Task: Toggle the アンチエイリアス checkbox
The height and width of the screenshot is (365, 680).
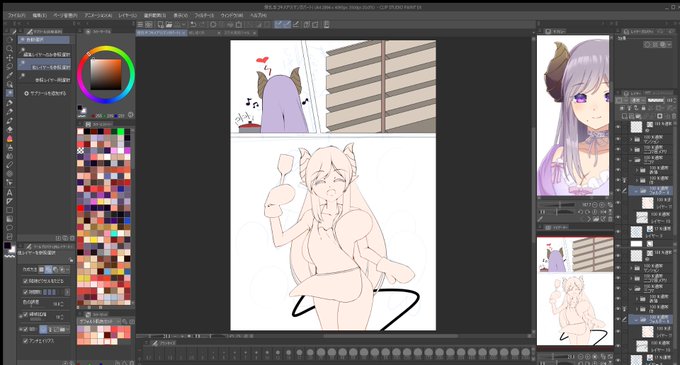Action: pos(25,341)
